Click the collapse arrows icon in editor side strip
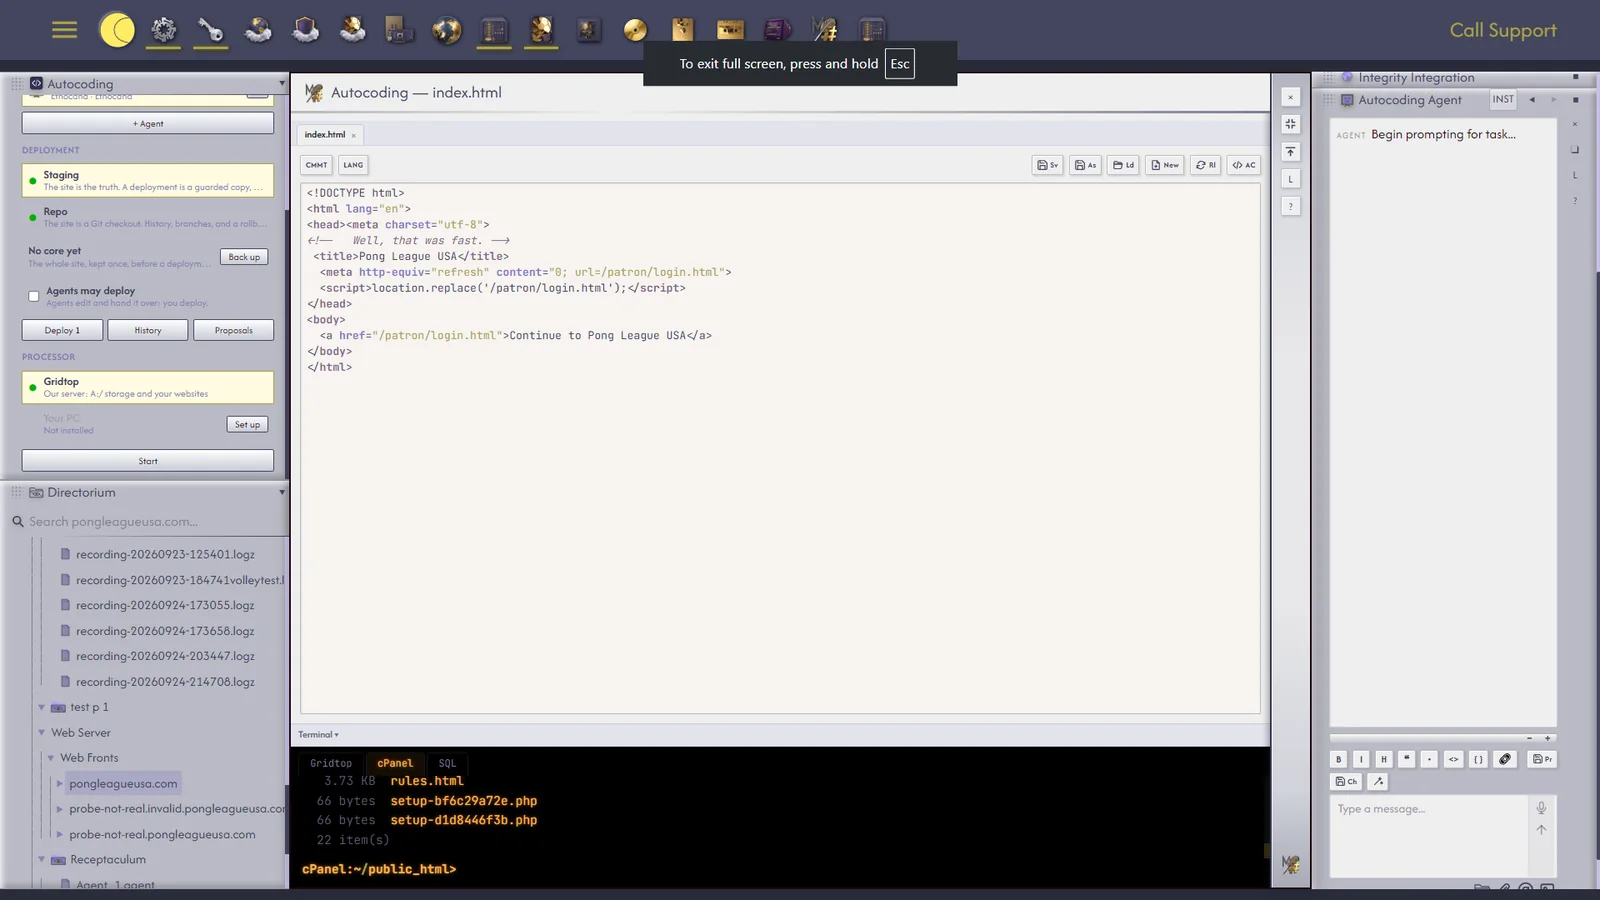 click(x=1290, y=124)
